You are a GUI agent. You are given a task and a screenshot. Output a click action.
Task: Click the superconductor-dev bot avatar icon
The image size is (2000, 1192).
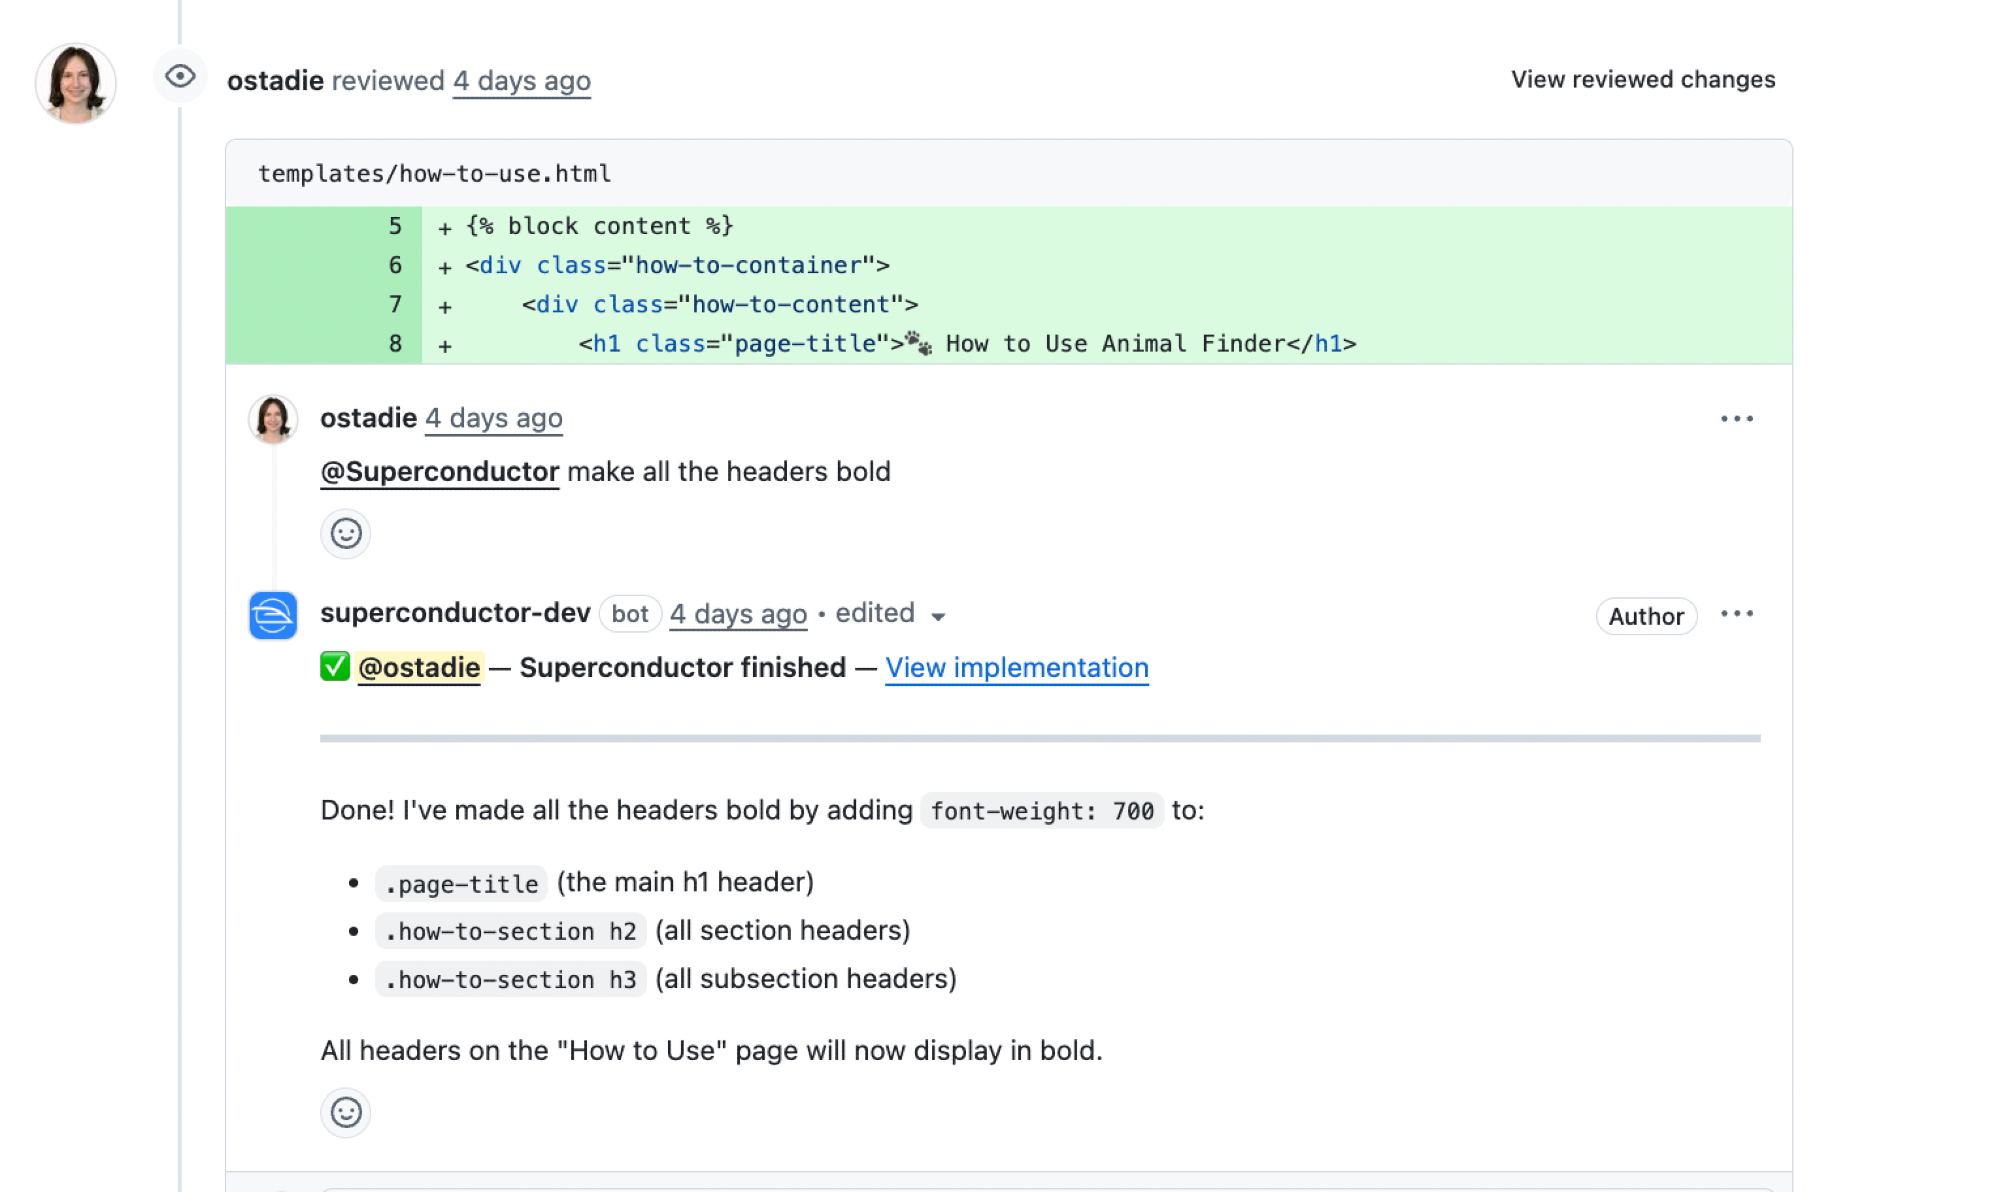pos(273,615)
